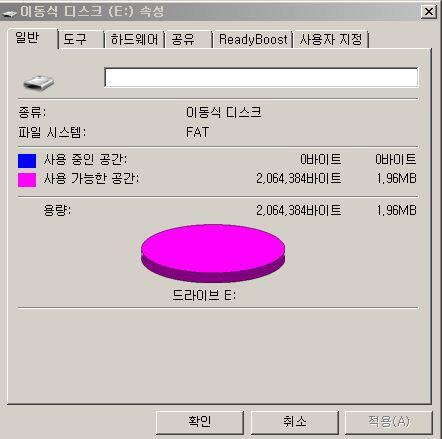Screen dimensions: 442x439
Task: Click the 이동식 디스크 type value
Action: [224, 112]
